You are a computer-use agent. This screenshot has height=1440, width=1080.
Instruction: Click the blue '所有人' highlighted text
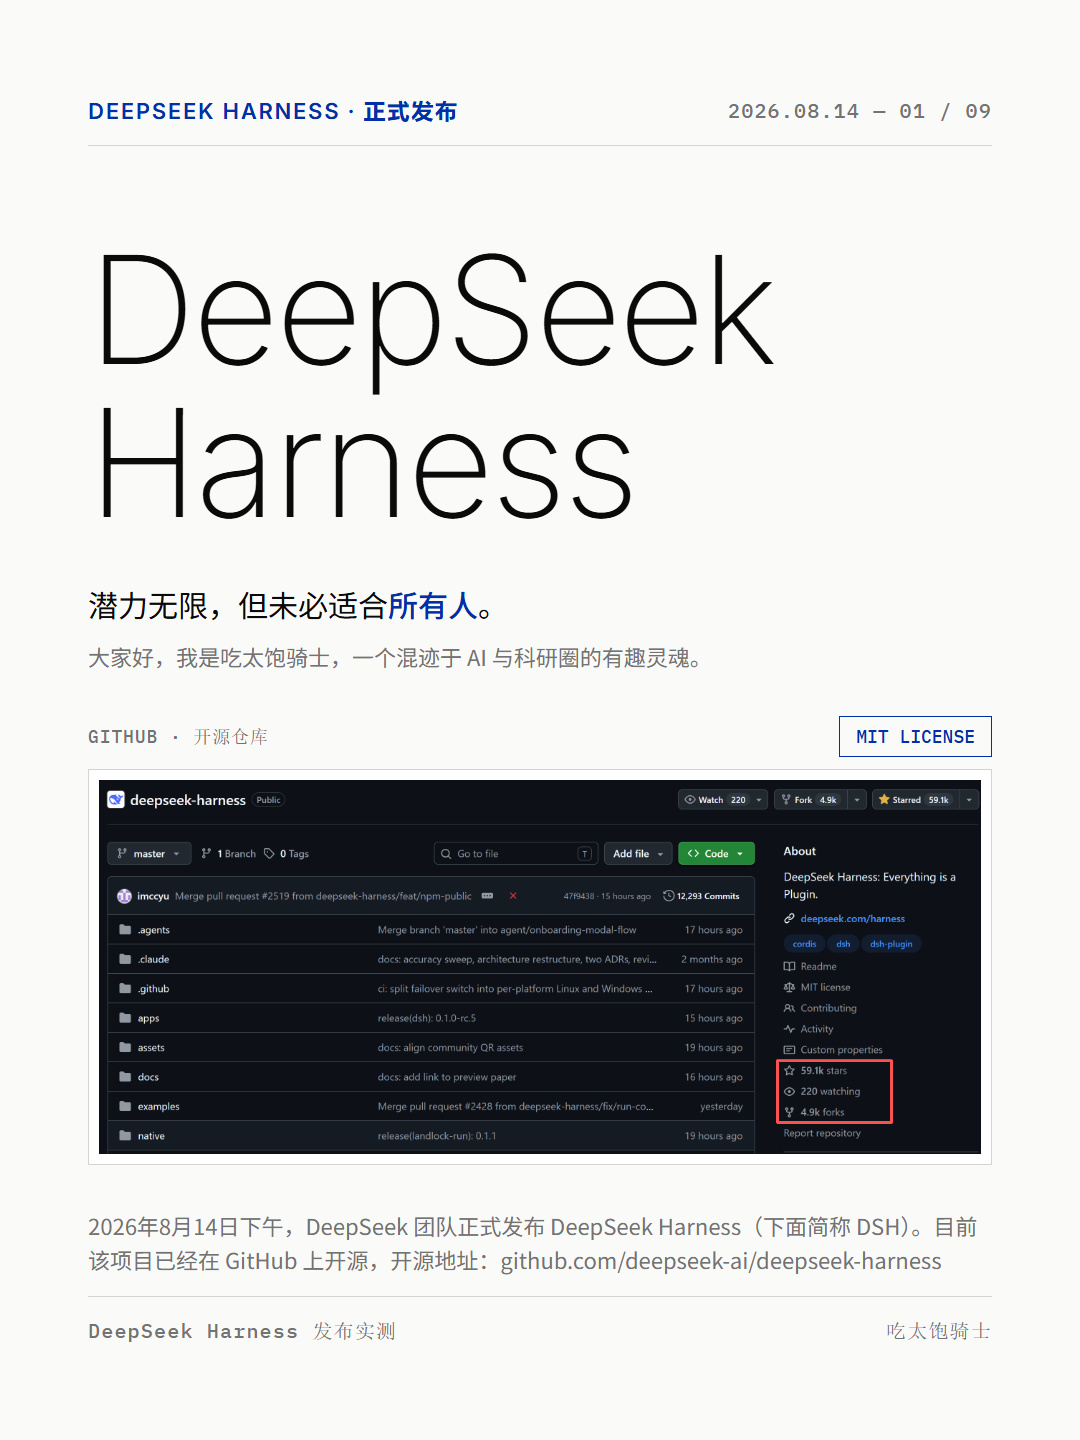432,606
